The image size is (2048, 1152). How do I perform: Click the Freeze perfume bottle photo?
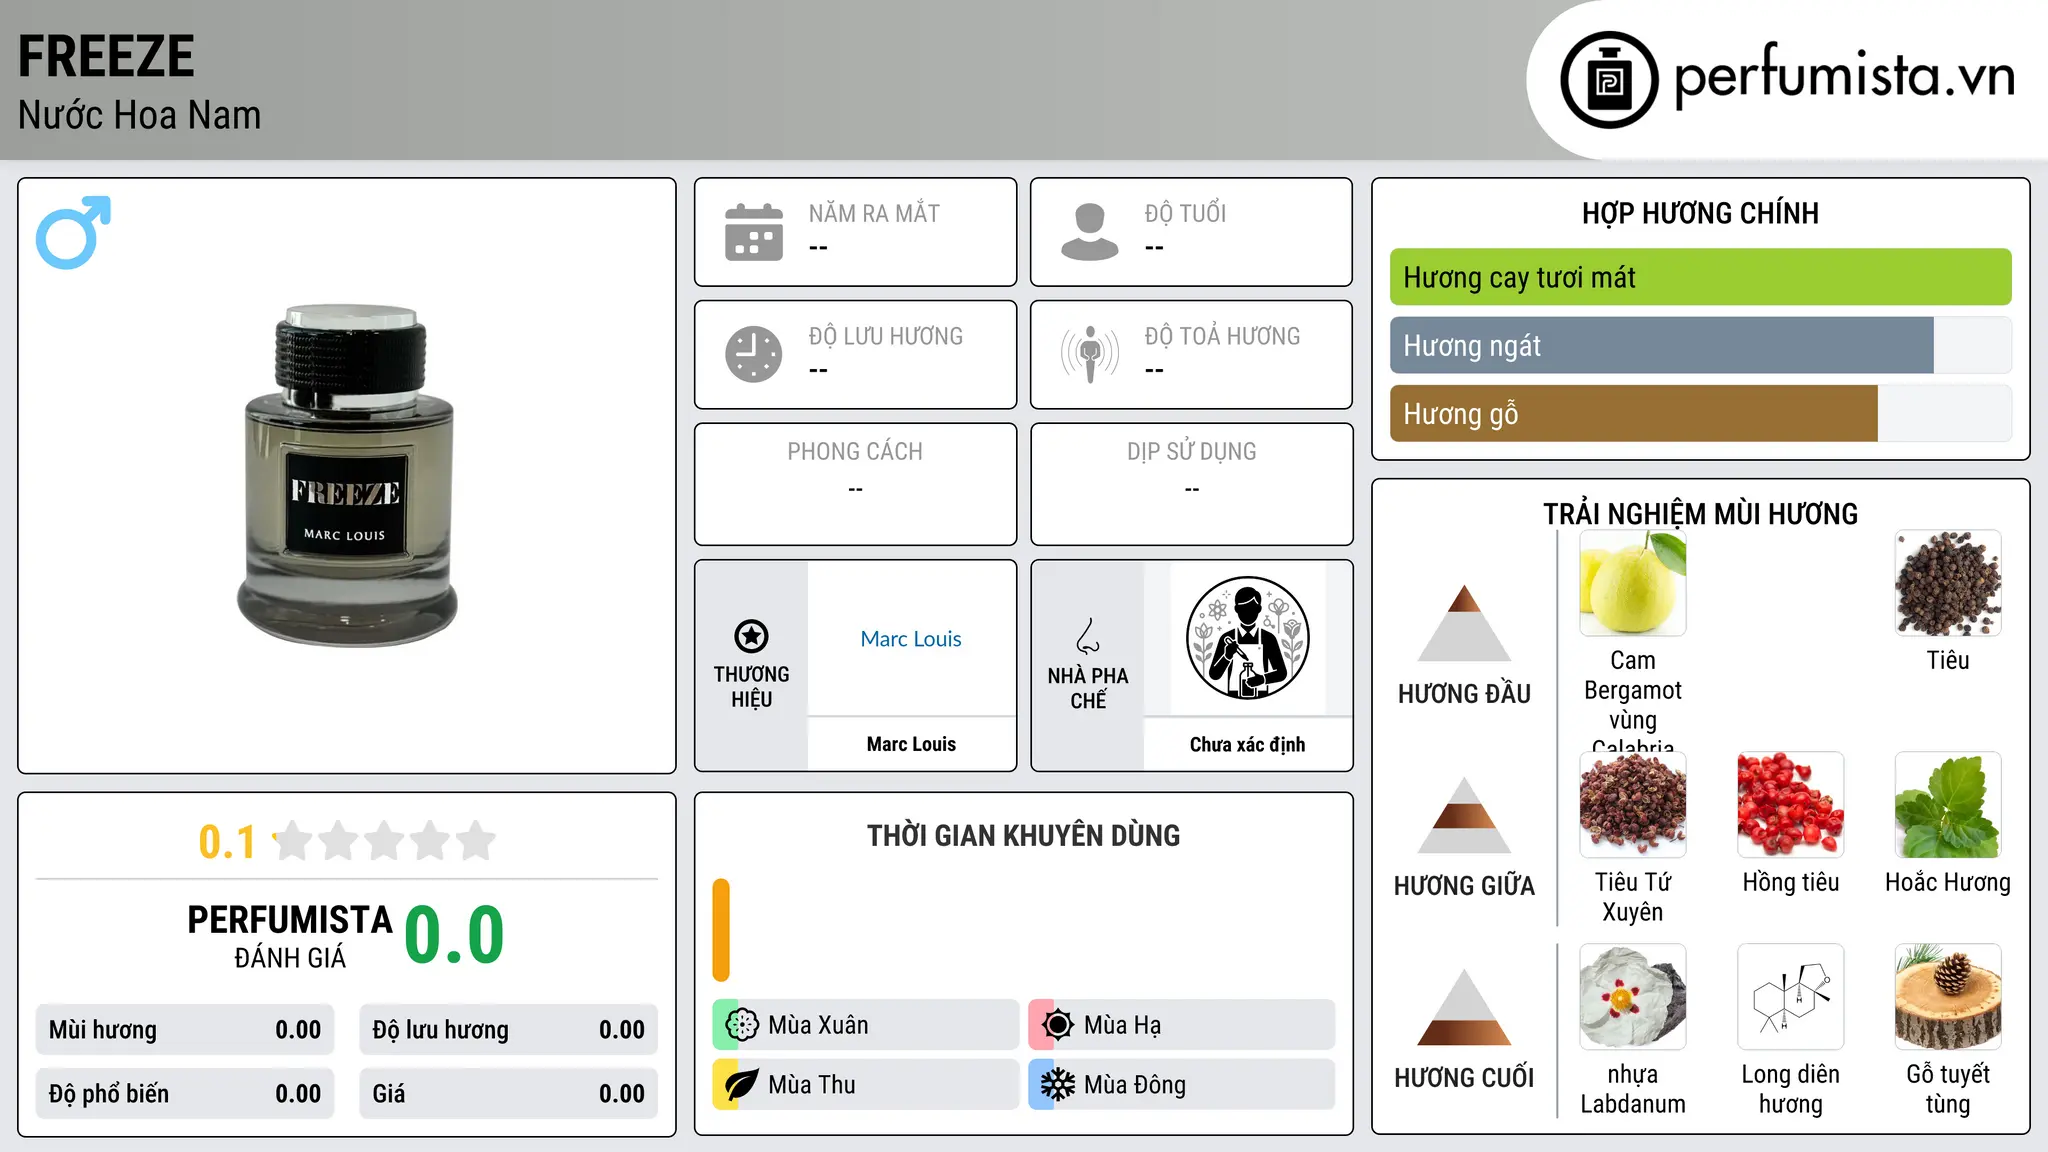[347, 476]
